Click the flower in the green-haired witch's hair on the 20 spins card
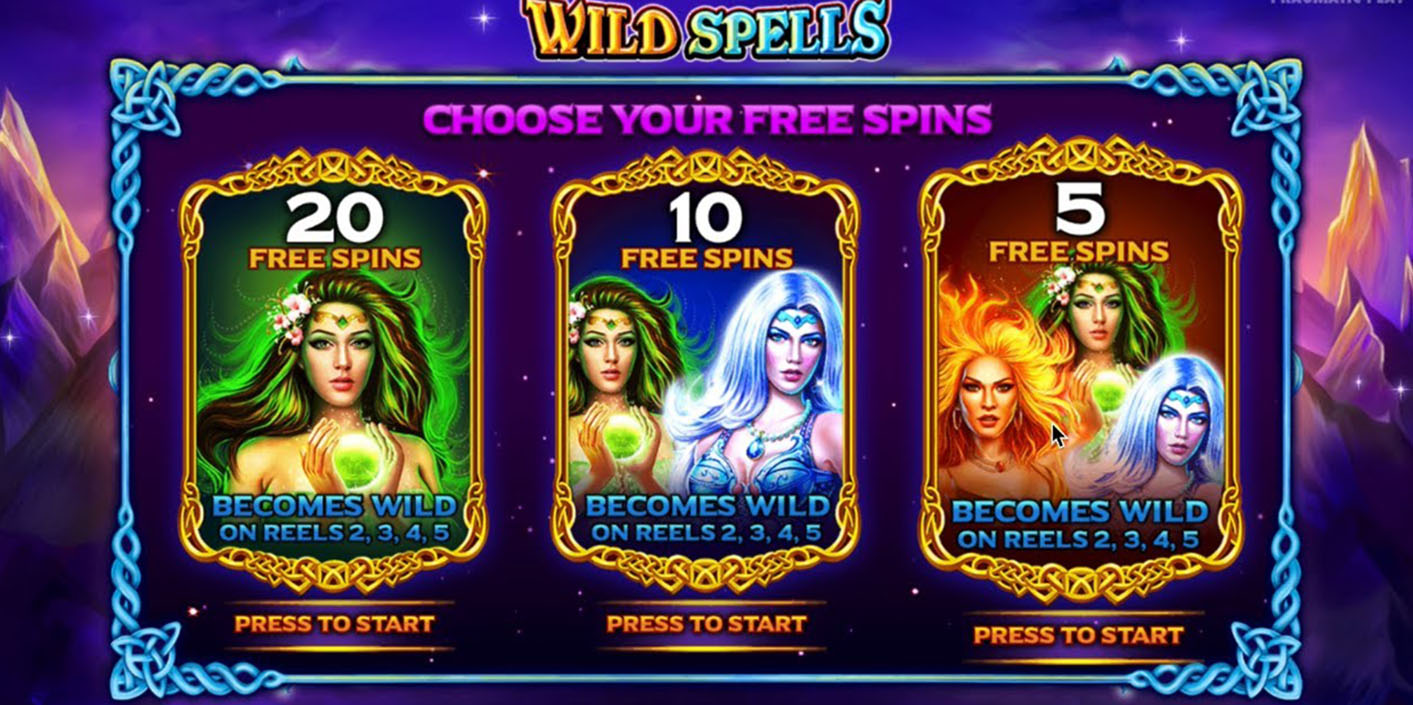This screenshot has width=1413, height=705. coord(291,313)
